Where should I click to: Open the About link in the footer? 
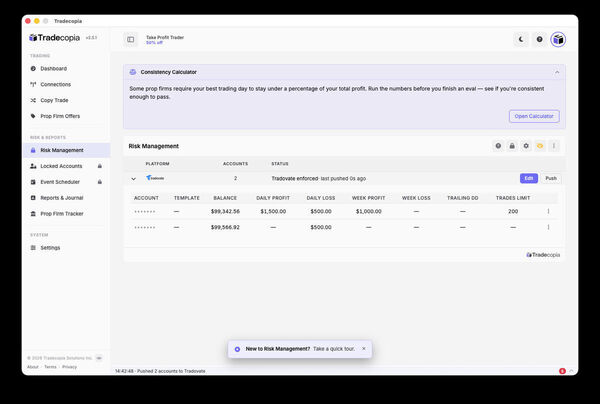[33, 367]
